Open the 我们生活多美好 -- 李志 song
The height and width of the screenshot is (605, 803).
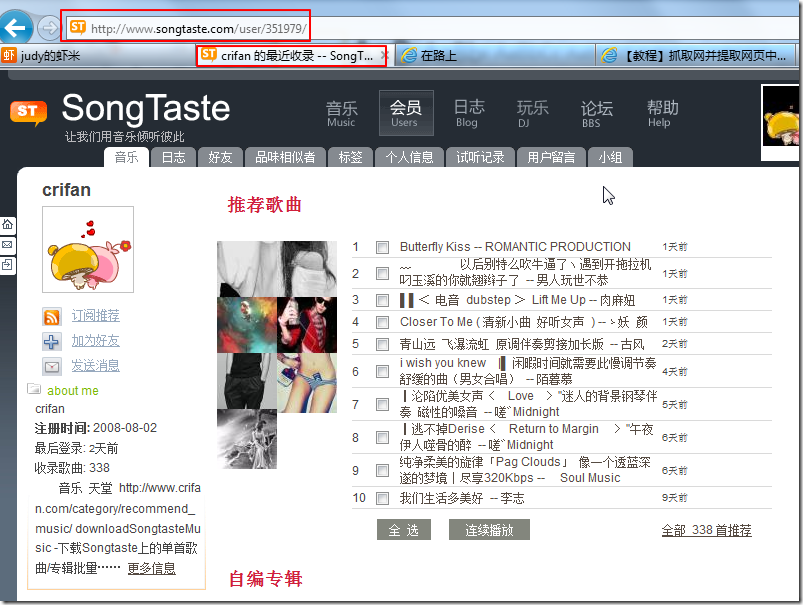[x=462, y=498]
